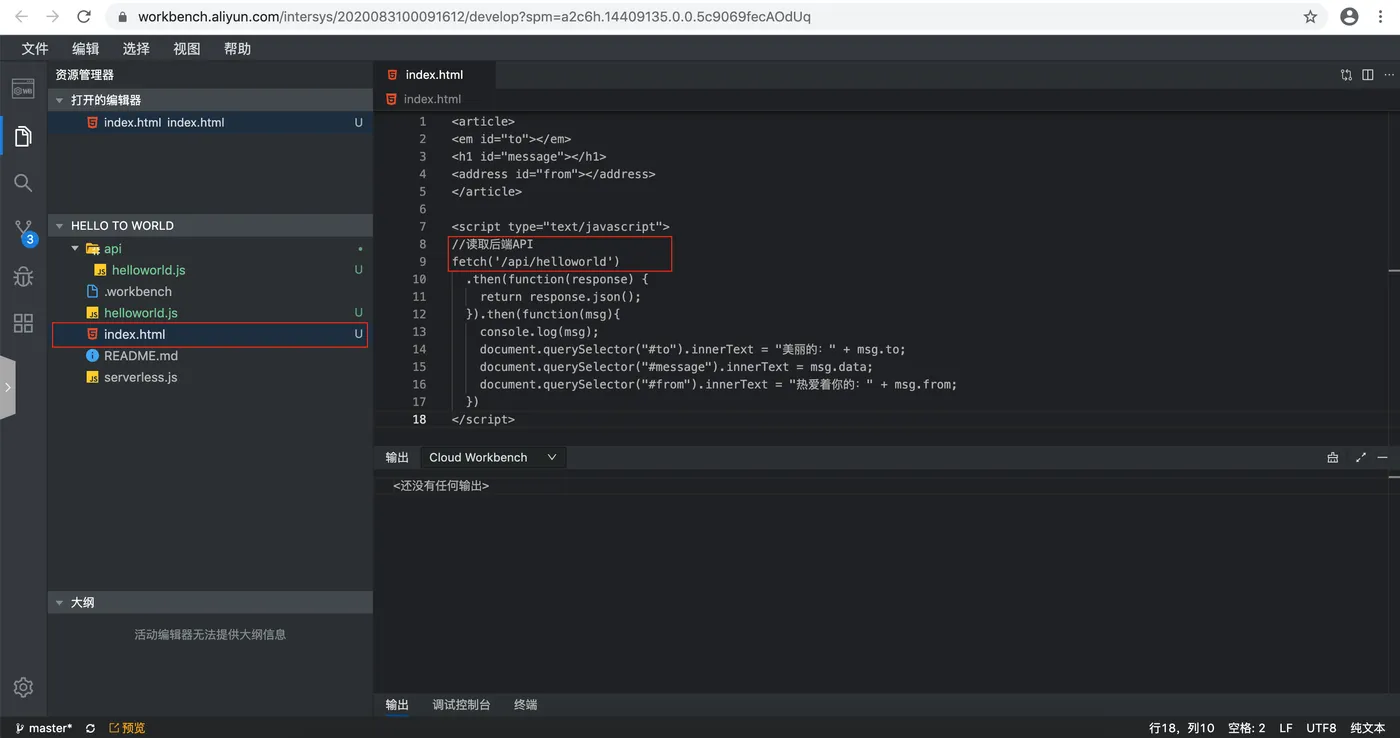
Task: Click the compare changes icon in editor toolbar
Action: click(x=1346, y=75)
